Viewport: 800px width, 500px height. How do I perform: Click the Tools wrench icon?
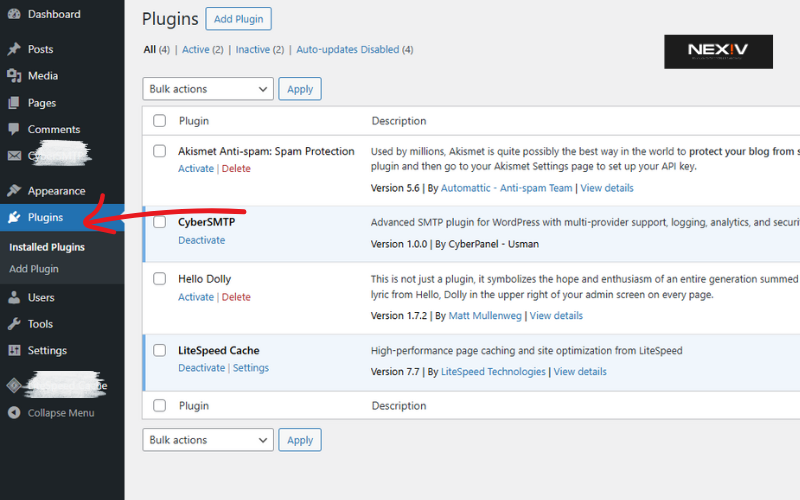pos(14,324)
